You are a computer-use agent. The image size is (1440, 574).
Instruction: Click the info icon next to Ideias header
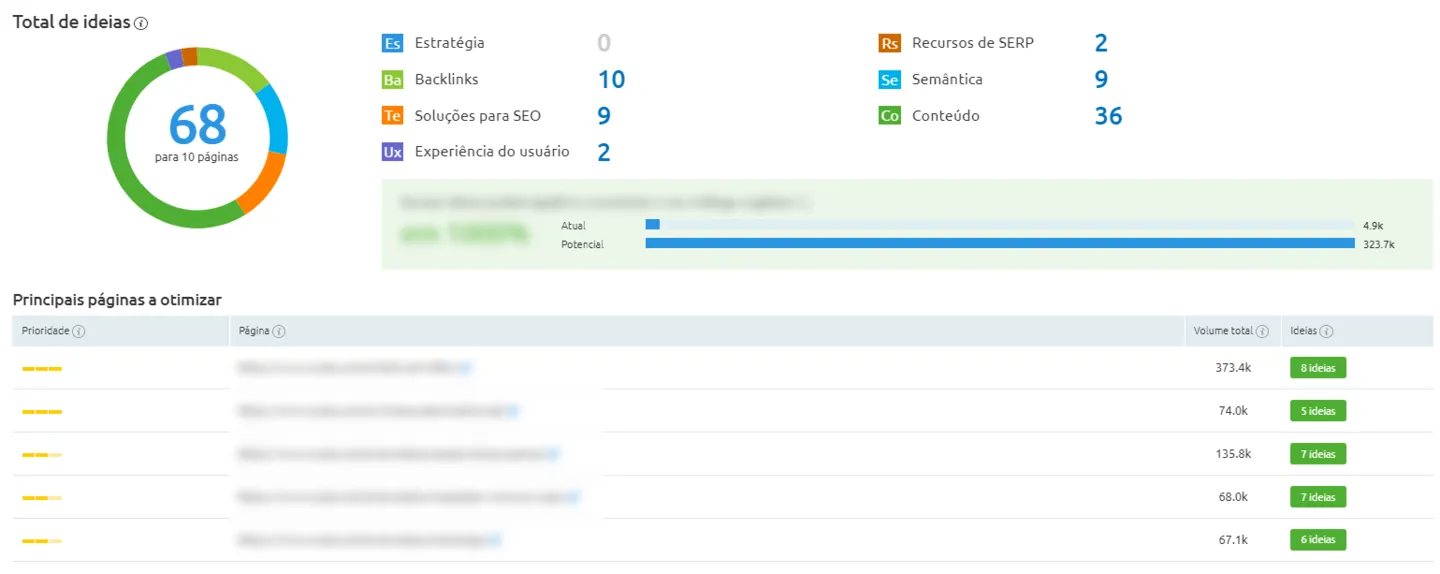(1327, 331)
